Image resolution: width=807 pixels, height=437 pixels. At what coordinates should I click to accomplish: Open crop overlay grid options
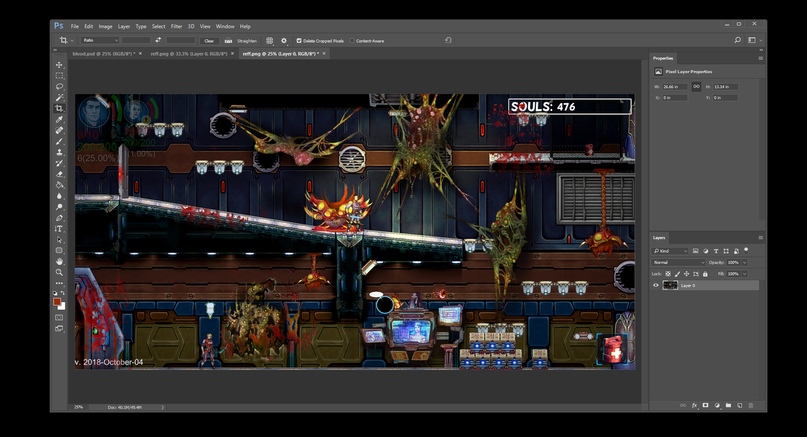point(269,40)
